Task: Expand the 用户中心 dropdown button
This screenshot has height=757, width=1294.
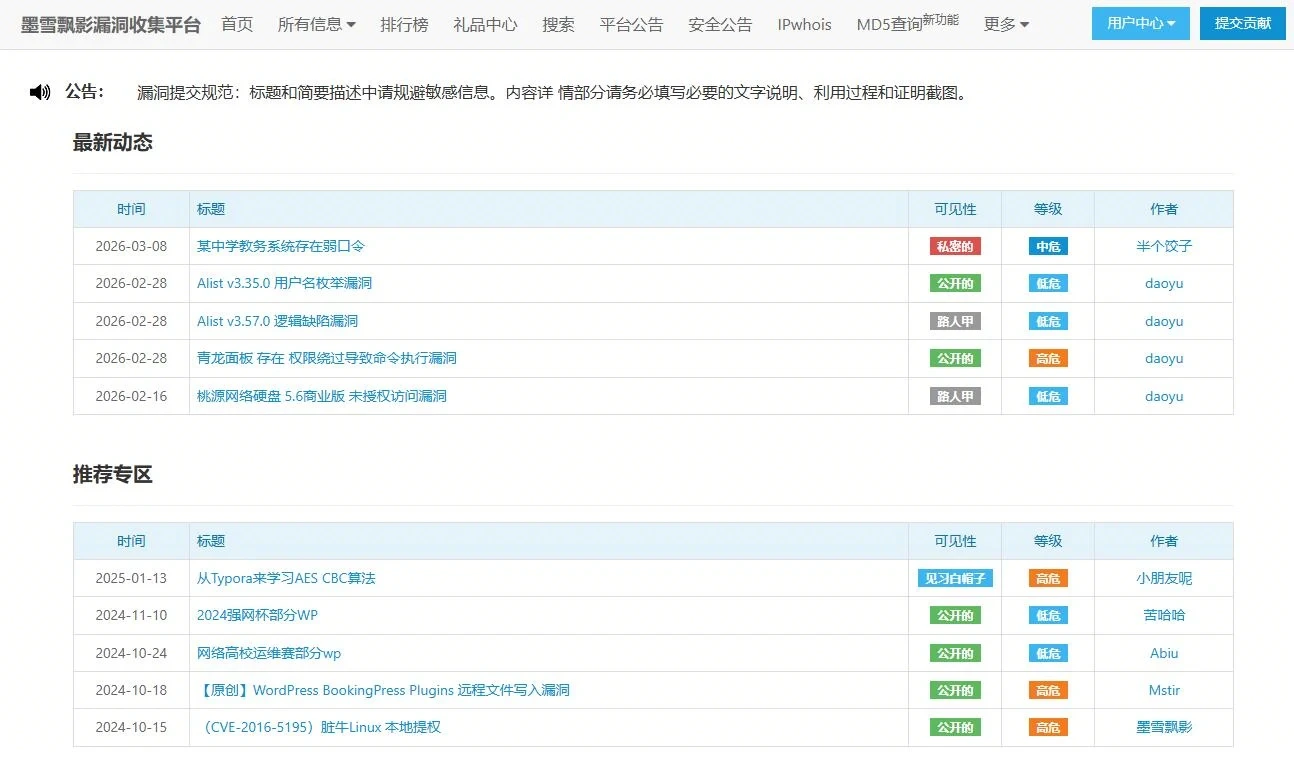Action: pos(1140,23)
